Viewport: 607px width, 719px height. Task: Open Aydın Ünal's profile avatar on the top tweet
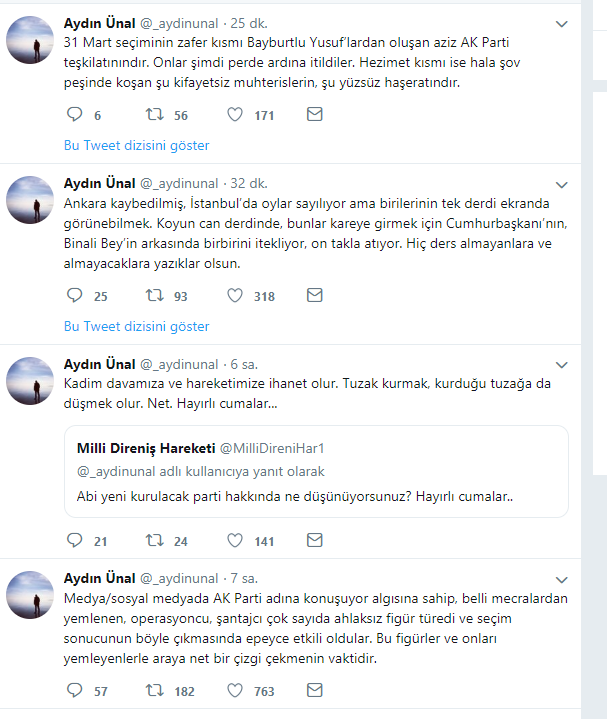click(30, 40)
